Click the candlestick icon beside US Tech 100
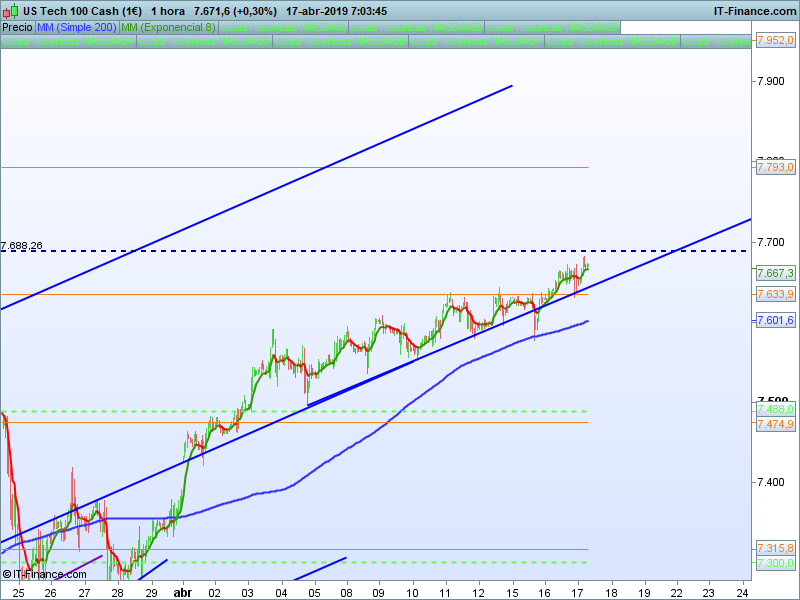 pos(10,11)
